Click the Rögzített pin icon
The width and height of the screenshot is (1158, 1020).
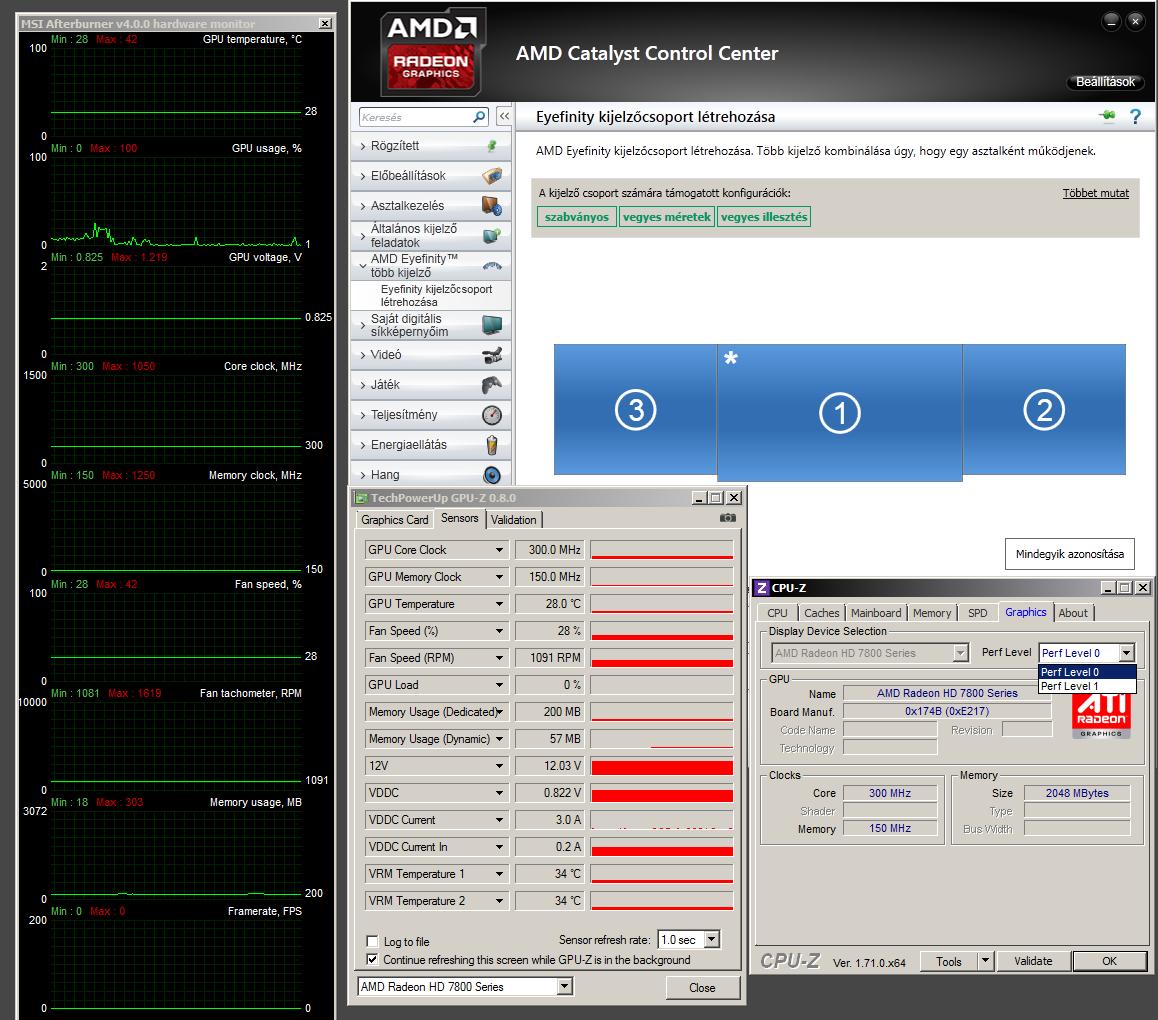tap(492, 146)
